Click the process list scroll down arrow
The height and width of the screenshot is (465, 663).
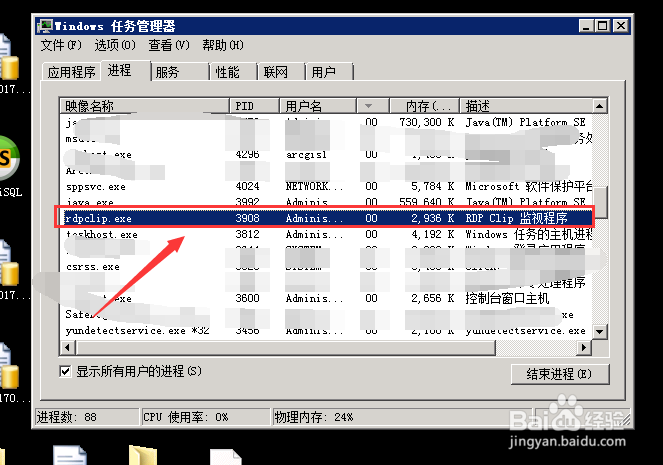pyautogui.click(x=600, y=331)
